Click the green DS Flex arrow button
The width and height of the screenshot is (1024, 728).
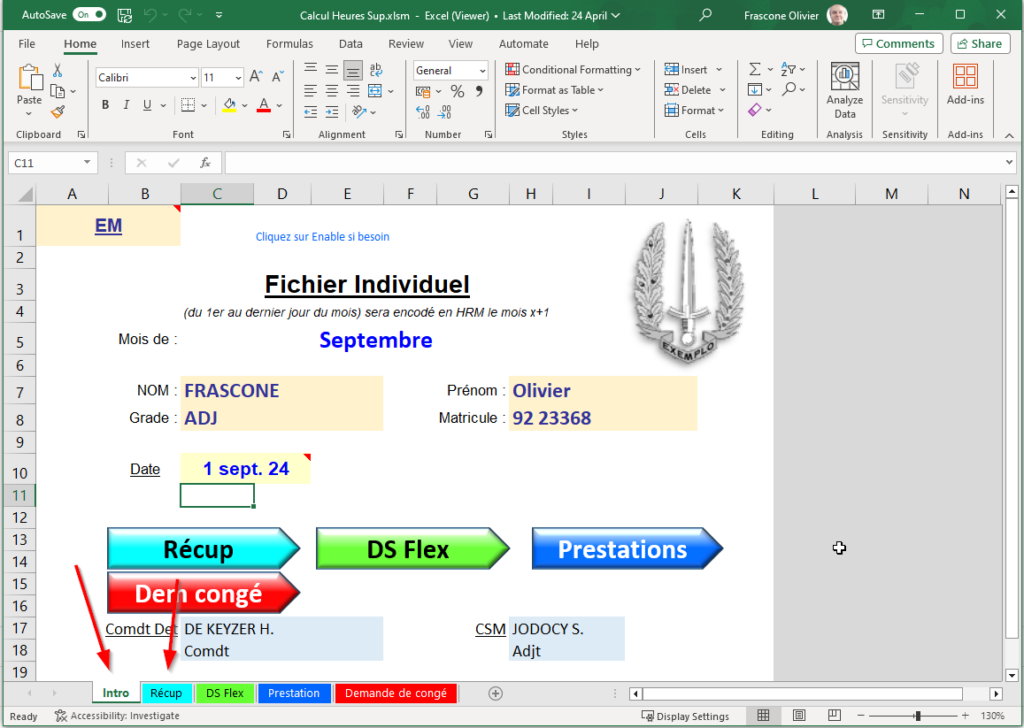[x=410, y=549]
